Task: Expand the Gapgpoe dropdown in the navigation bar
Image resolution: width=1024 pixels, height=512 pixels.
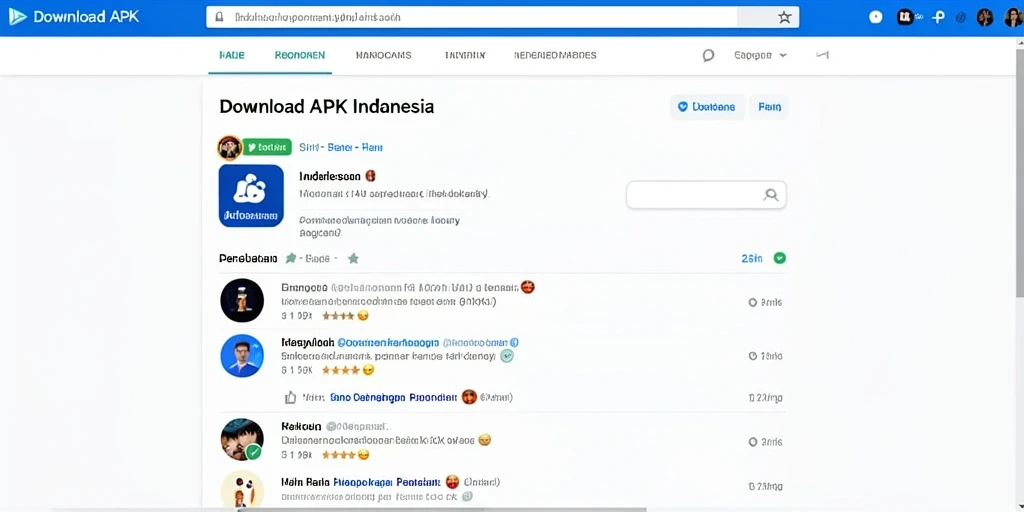Action: [x=760, y=56]
